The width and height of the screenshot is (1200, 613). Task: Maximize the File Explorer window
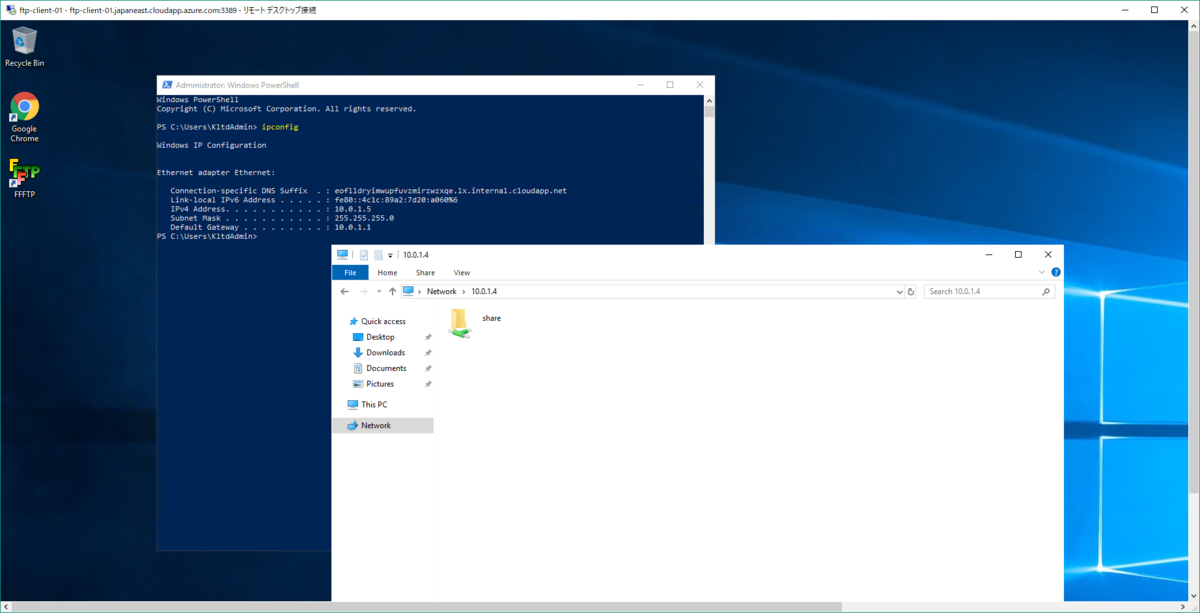pyautogui.click(x=1018, y=255)
